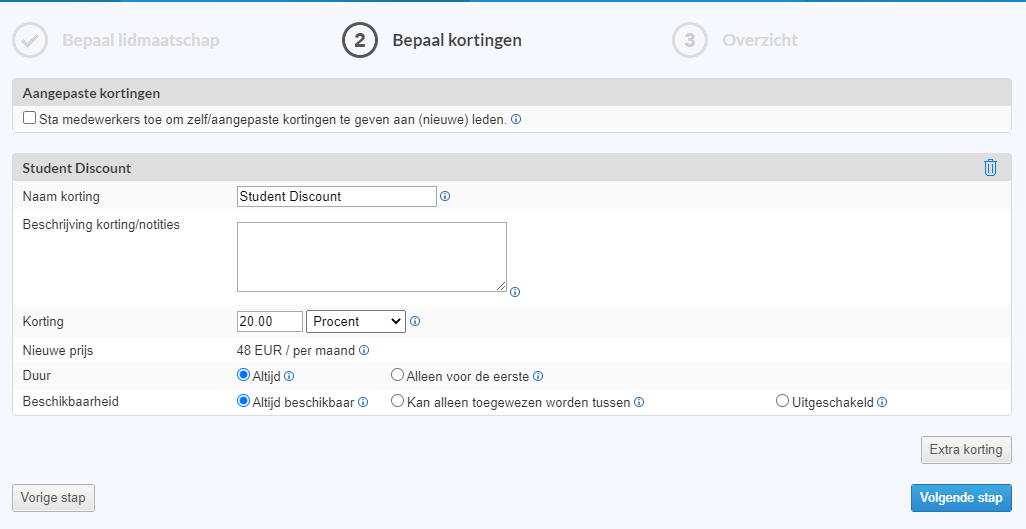Open info icon beside 48 EUR new price
The width and height of the screenshot is (1026, 529).
click(364, 350)
